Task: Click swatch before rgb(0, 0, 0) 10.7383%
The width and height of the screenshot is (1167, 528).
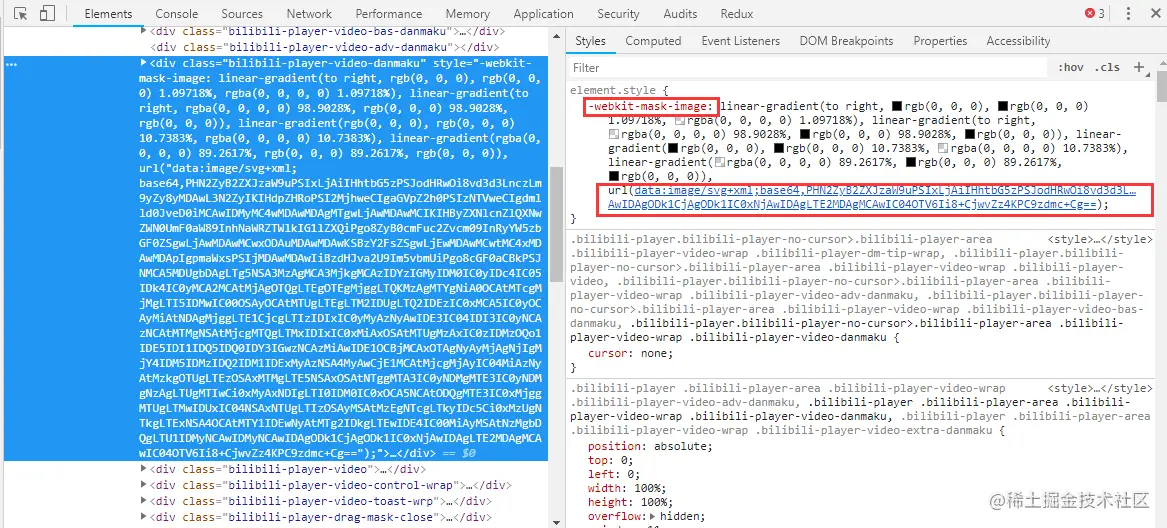Action: (x=779, y=148)
